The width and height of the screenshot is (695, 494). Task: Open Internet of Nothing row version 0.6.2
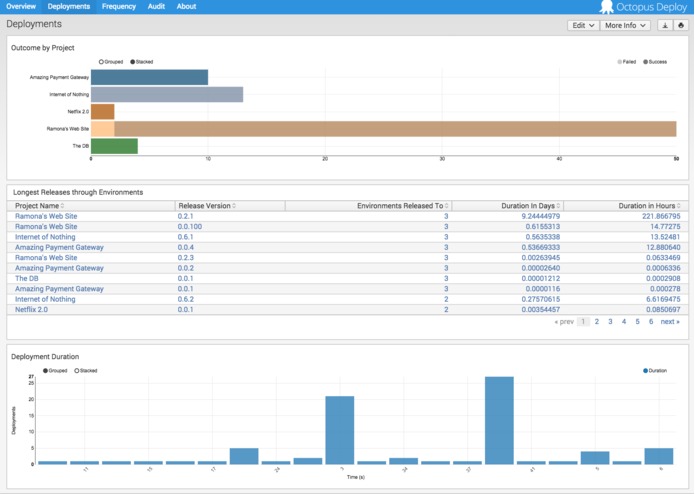pos(45,299)
